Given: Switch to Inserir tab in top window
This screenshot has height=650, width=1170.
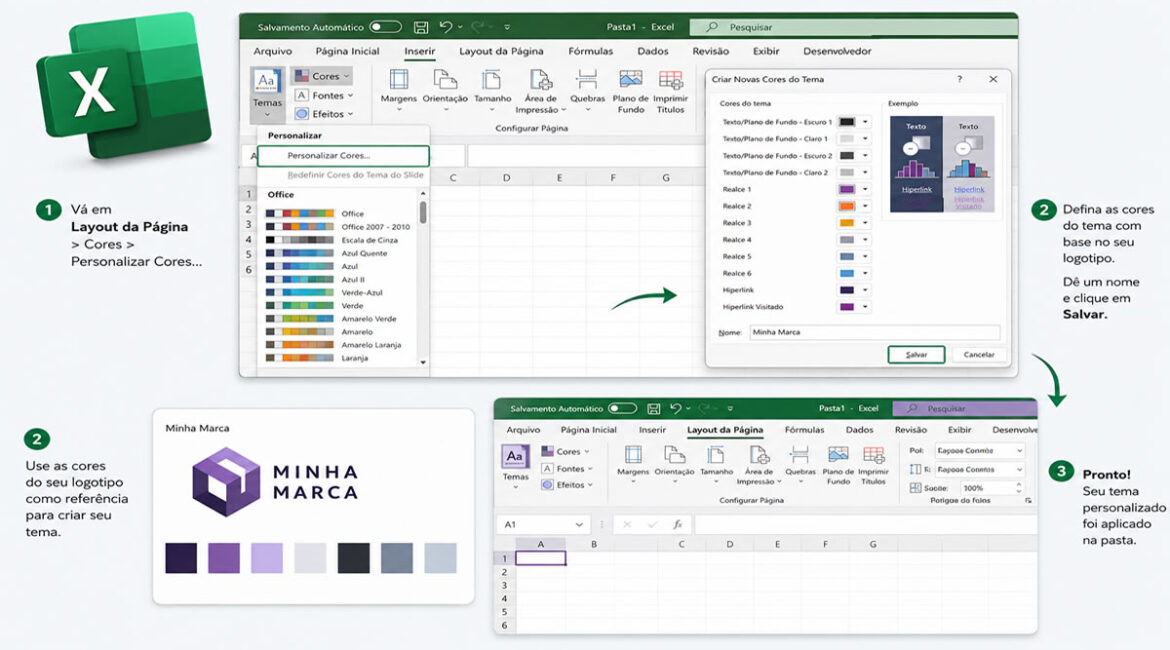Looking at the screenshot, I should 419,51.
